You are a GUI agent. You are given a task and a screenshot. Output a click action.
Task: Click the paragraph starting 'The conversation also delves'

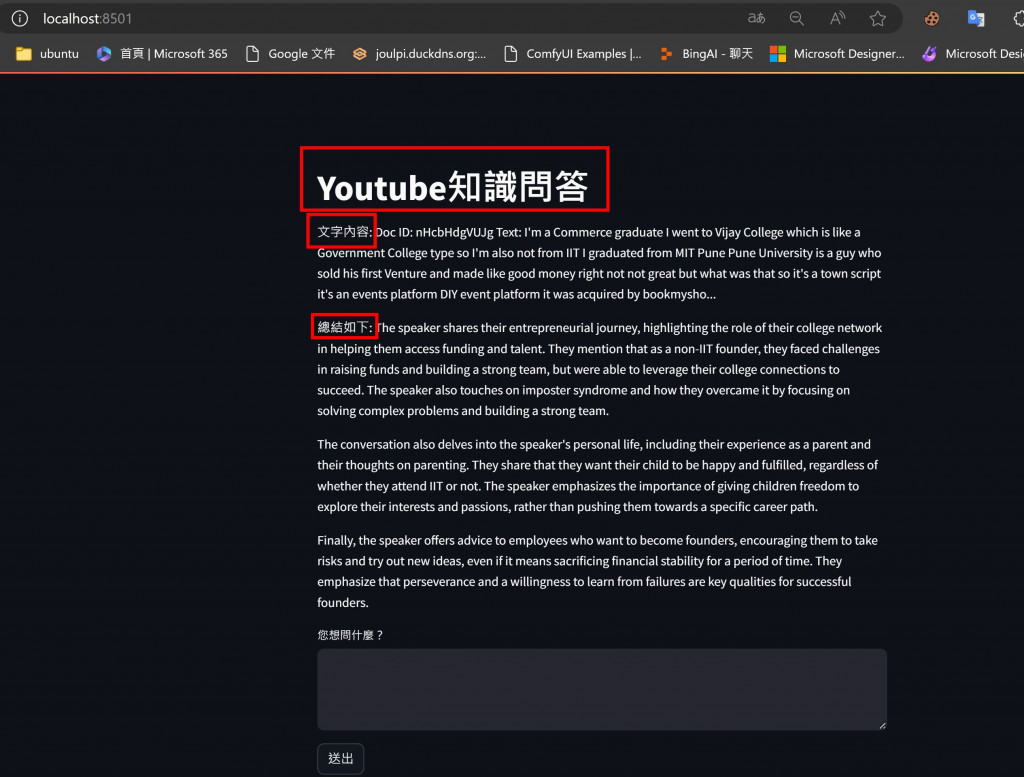[x=598, y=475]
